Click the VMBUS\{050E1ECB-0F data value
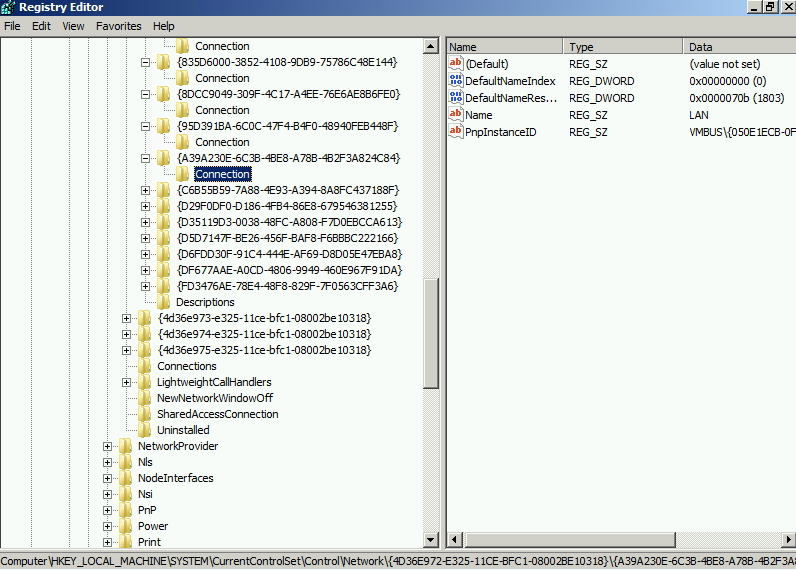 [742, 132]
